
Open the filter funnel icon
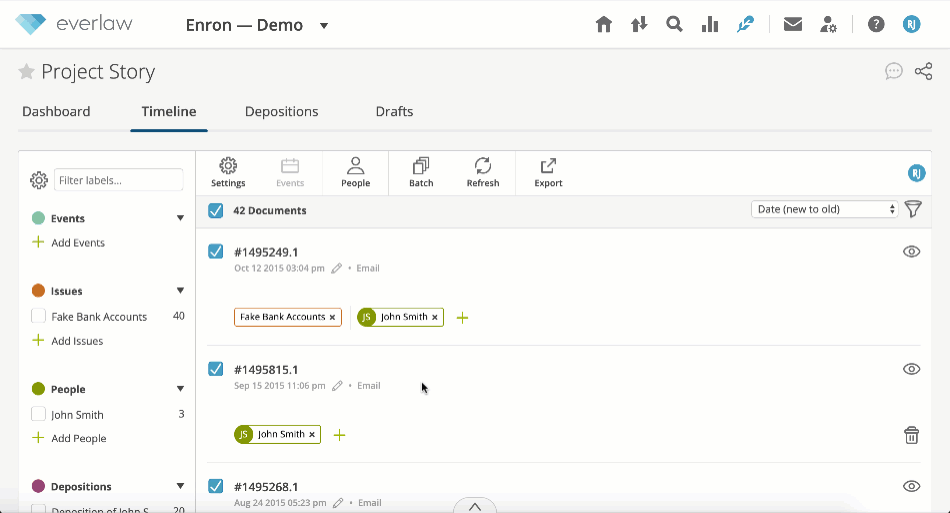point(913,210)
